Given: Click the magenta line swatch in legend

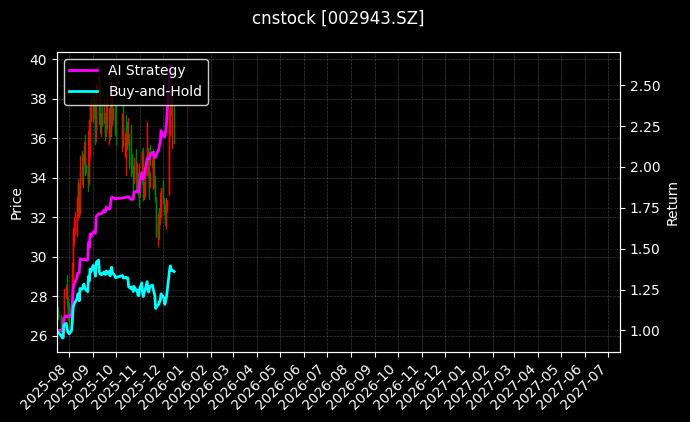Looking at the screenshot, I should tap(84, 70).
